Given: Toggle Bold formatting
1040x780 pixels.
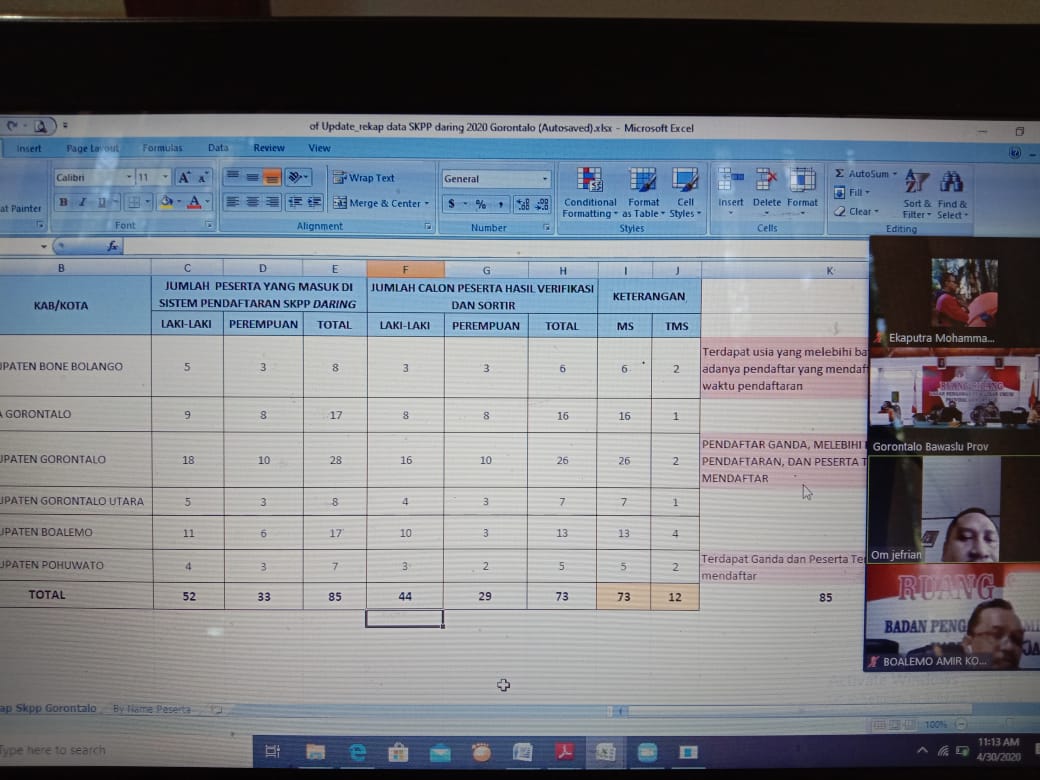Looking at the screenshot, I should click(x=64, y=202).
